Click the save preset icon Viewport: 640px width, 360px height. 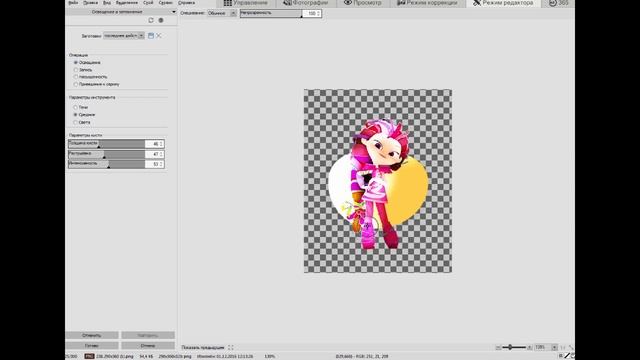pos(151,36)
